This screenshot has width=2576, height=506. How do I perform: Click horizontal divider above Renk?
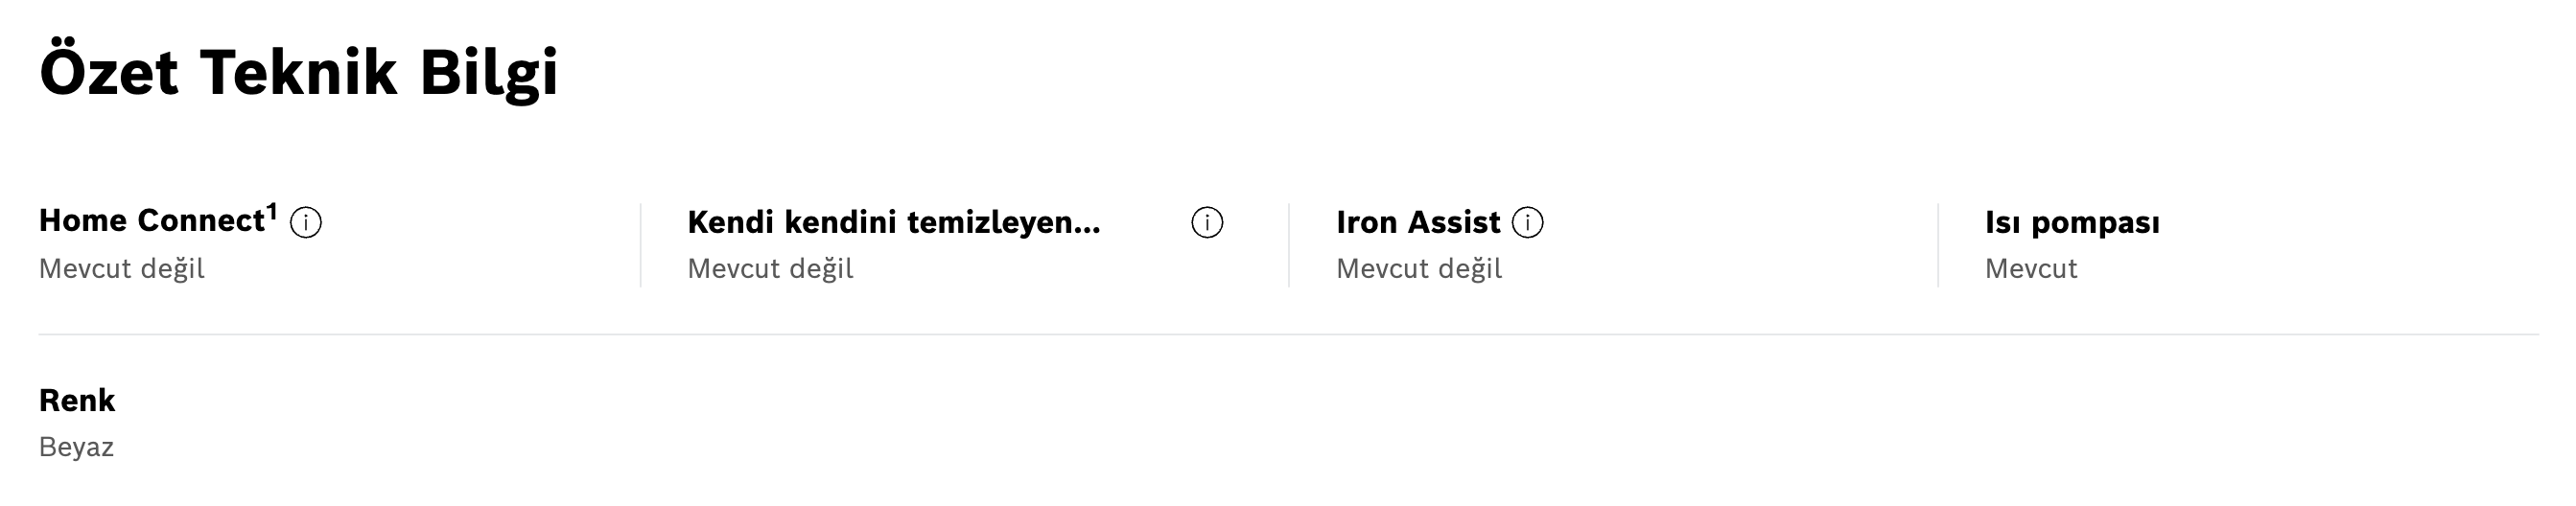coord(1288,334)
